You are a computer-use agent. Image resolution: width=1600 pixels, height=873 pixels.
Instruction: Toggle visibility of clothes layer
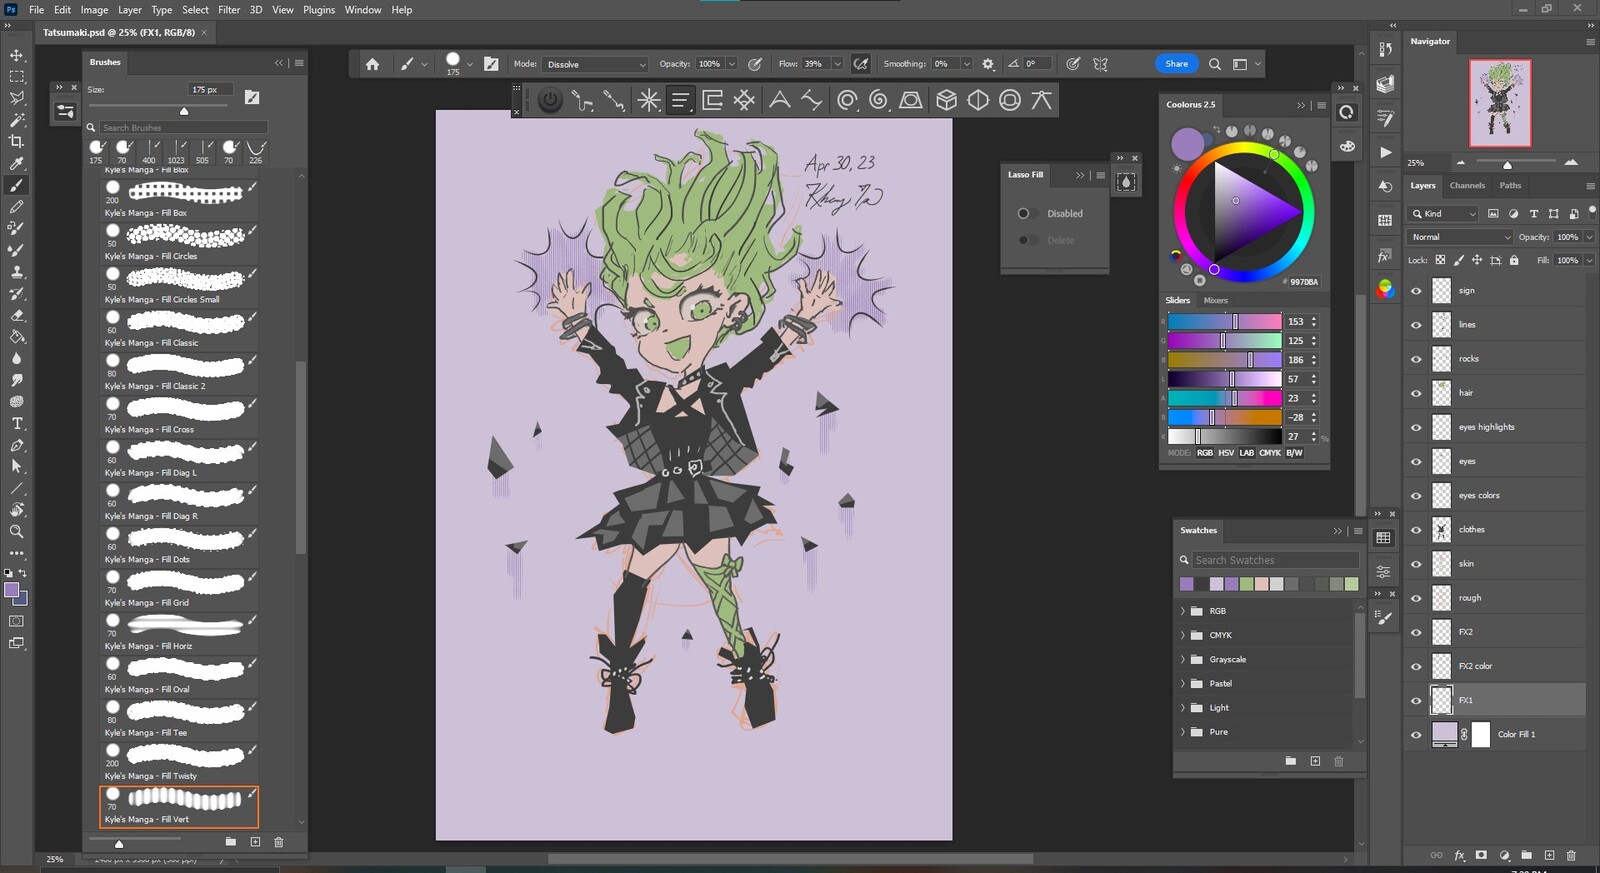(1416, 530)
